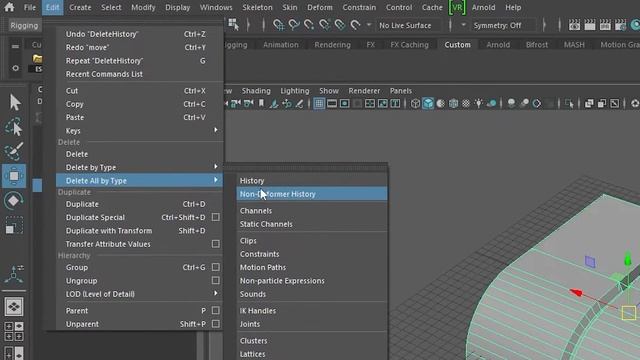Activate the Move tool
The image size is (640, 360).
pyautogui.click(x=14, y=176)
